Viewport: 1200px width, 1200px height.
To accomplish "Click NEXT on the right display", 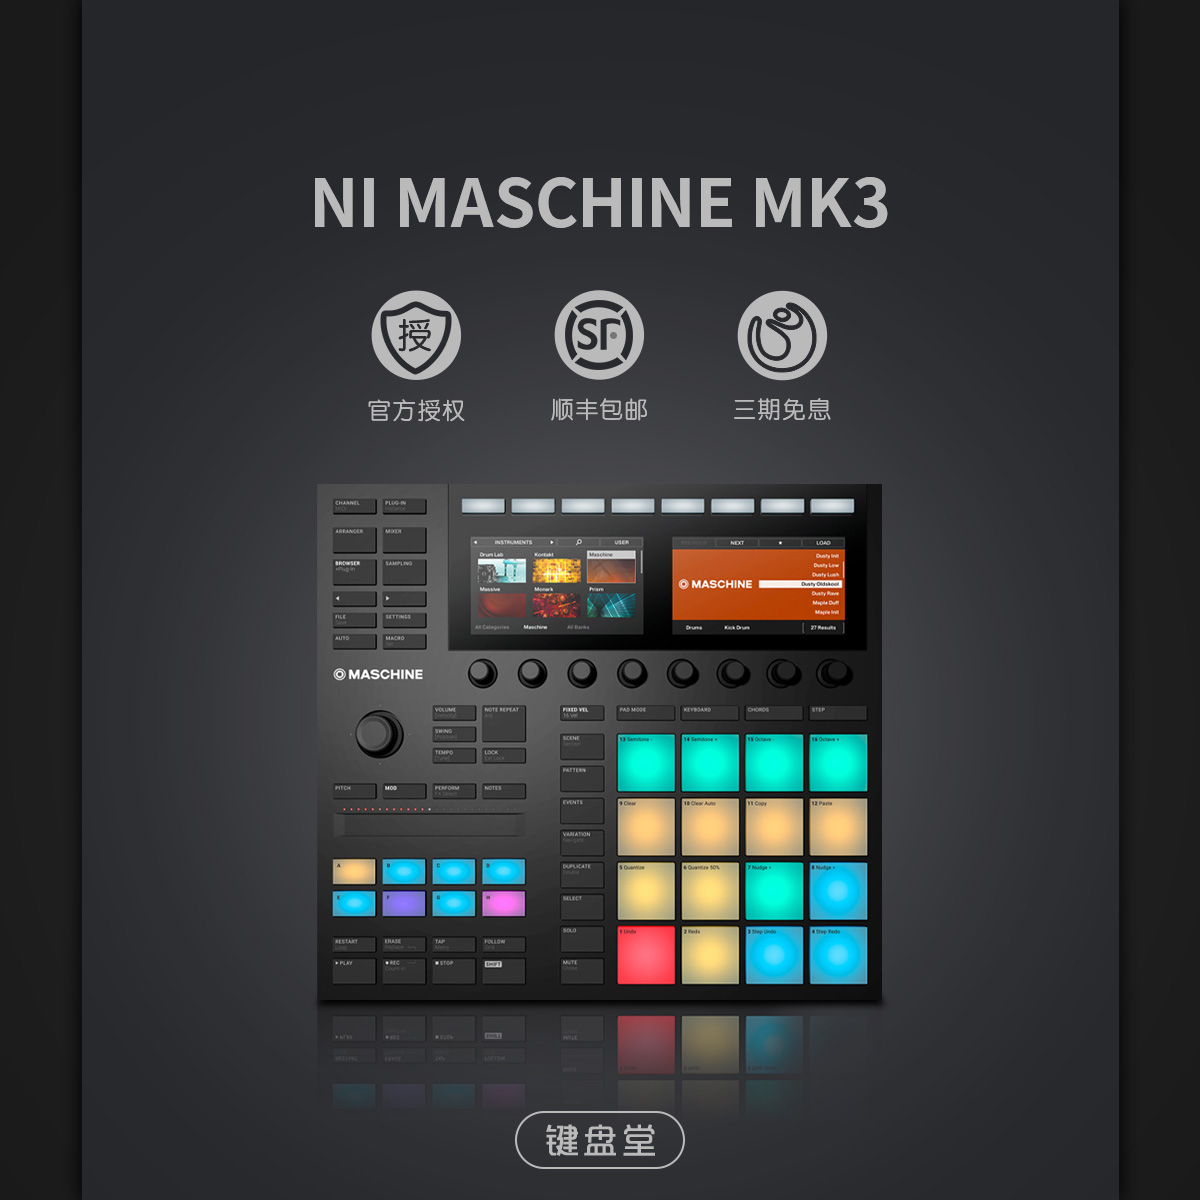I will coord(737,542).
